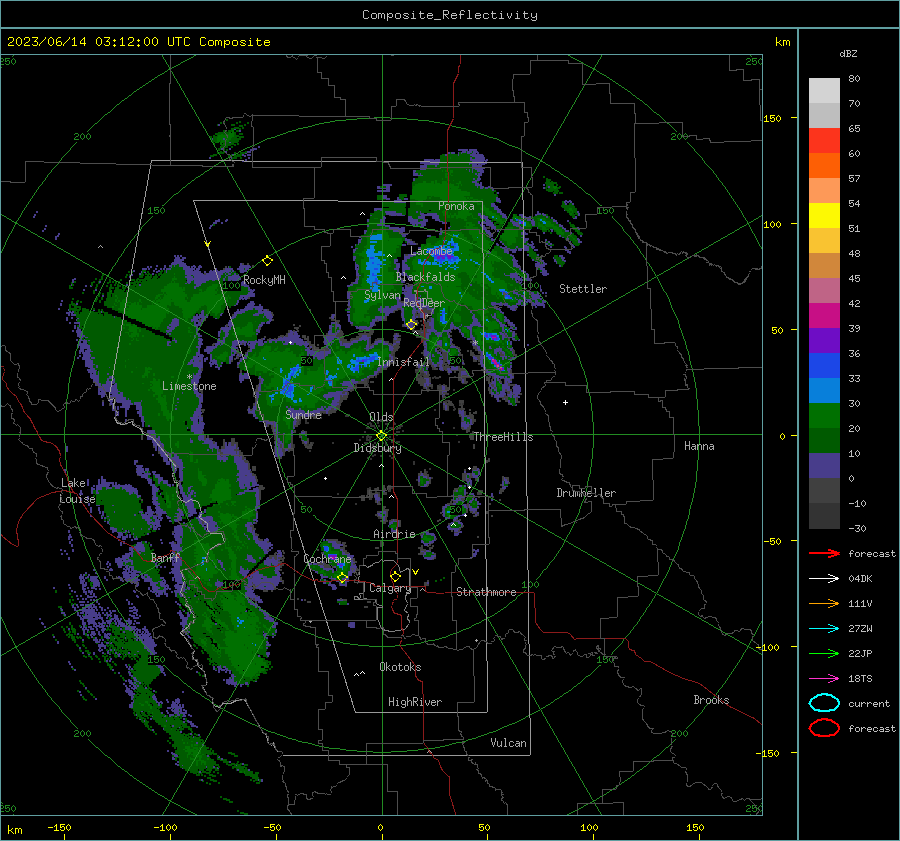
Task: Click the yellow diamond marker above Calgary
Action: click(x=395, y=576)
